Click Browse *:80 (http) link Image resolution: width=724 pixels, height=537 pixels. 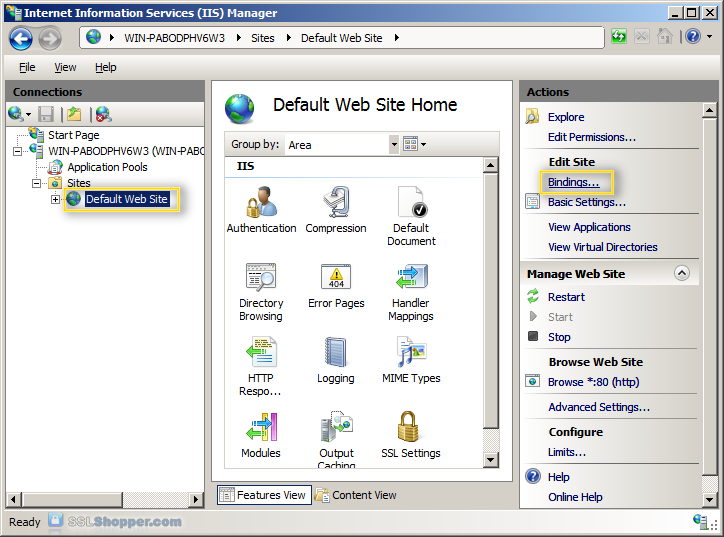(593, 382)
